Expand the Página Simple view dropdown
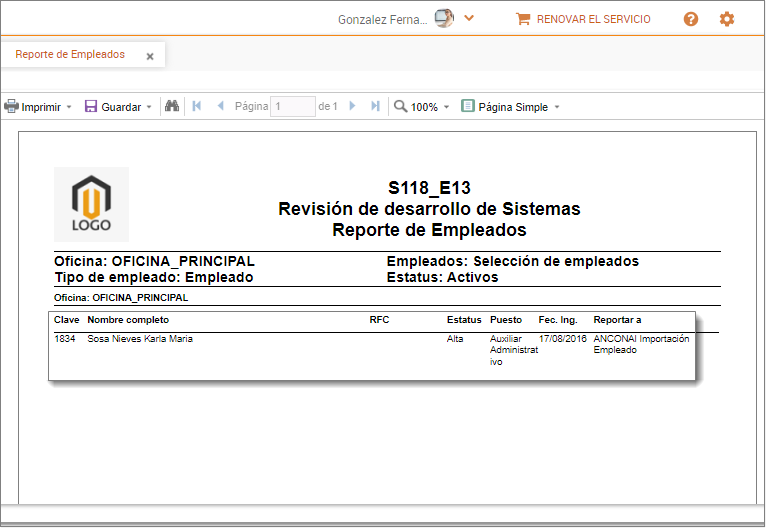Viewport: 767px width, 529px height. pos(557,107)
